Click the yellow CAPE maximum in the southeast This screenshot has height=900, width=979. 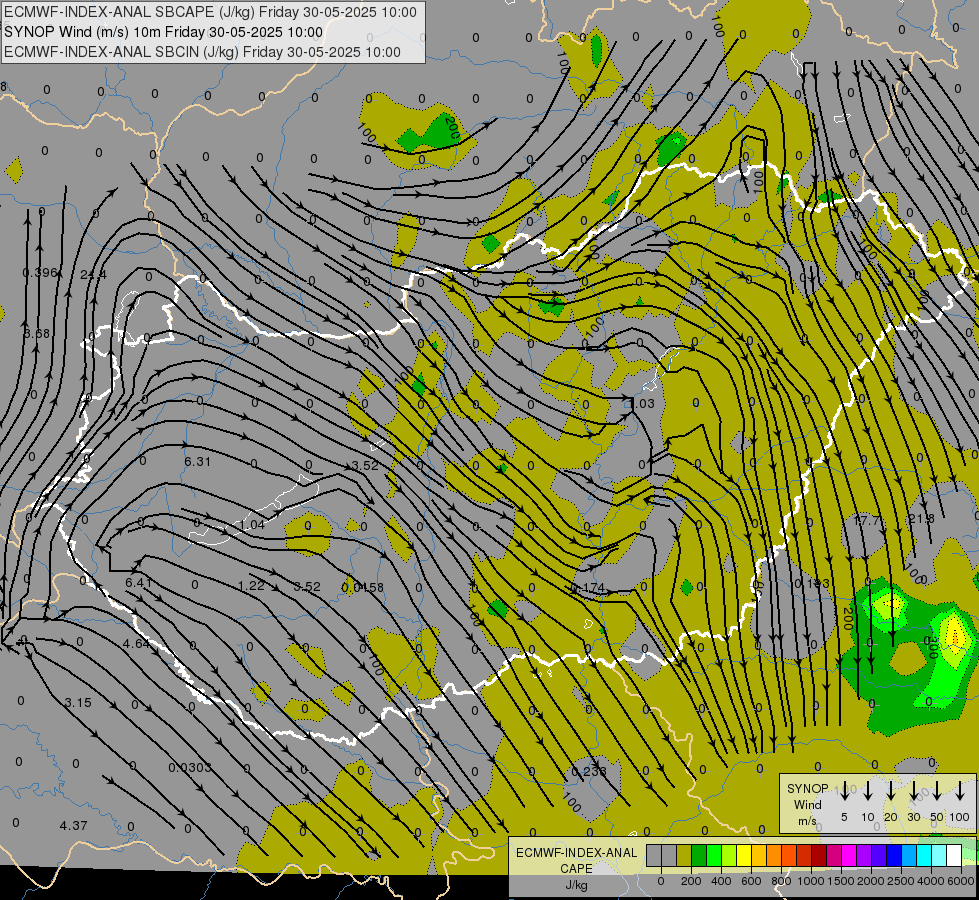click(955, 635)
